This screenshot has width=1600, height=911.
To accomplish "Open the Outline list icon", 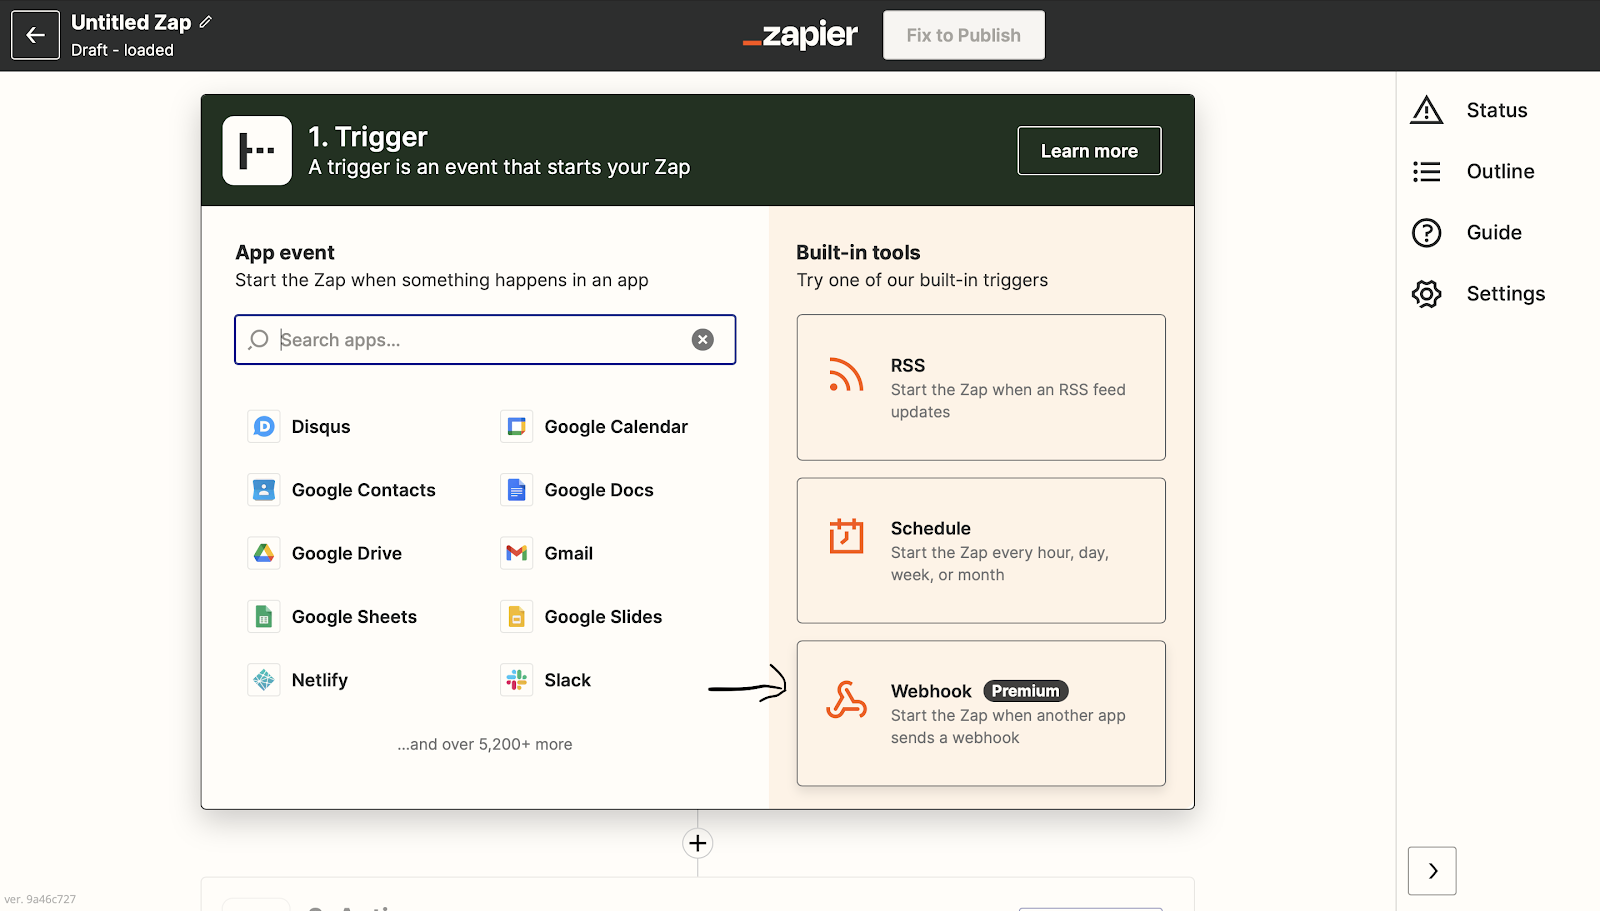I will tap(1427, 172).
